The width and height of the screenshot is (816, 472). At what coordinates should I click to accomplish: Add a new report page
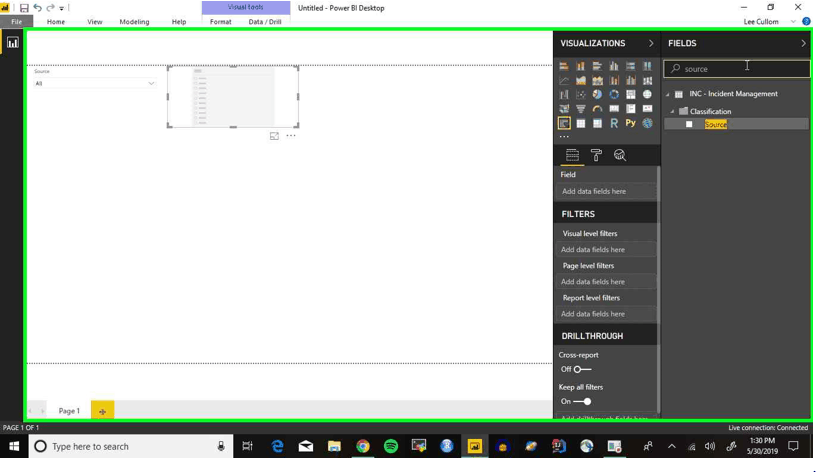pos(103,411)
